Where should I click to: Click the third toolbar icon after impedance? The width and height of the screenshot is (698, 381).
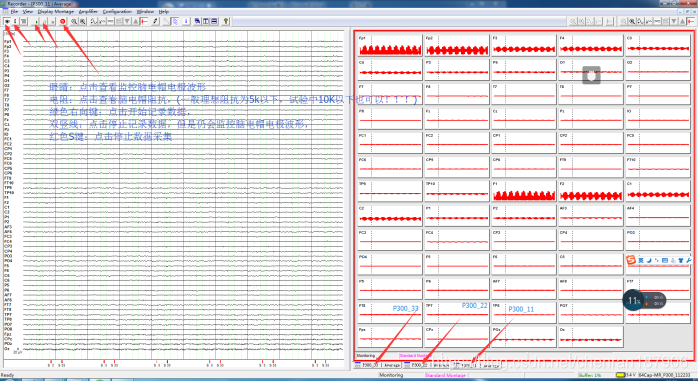tap(23, 21)
